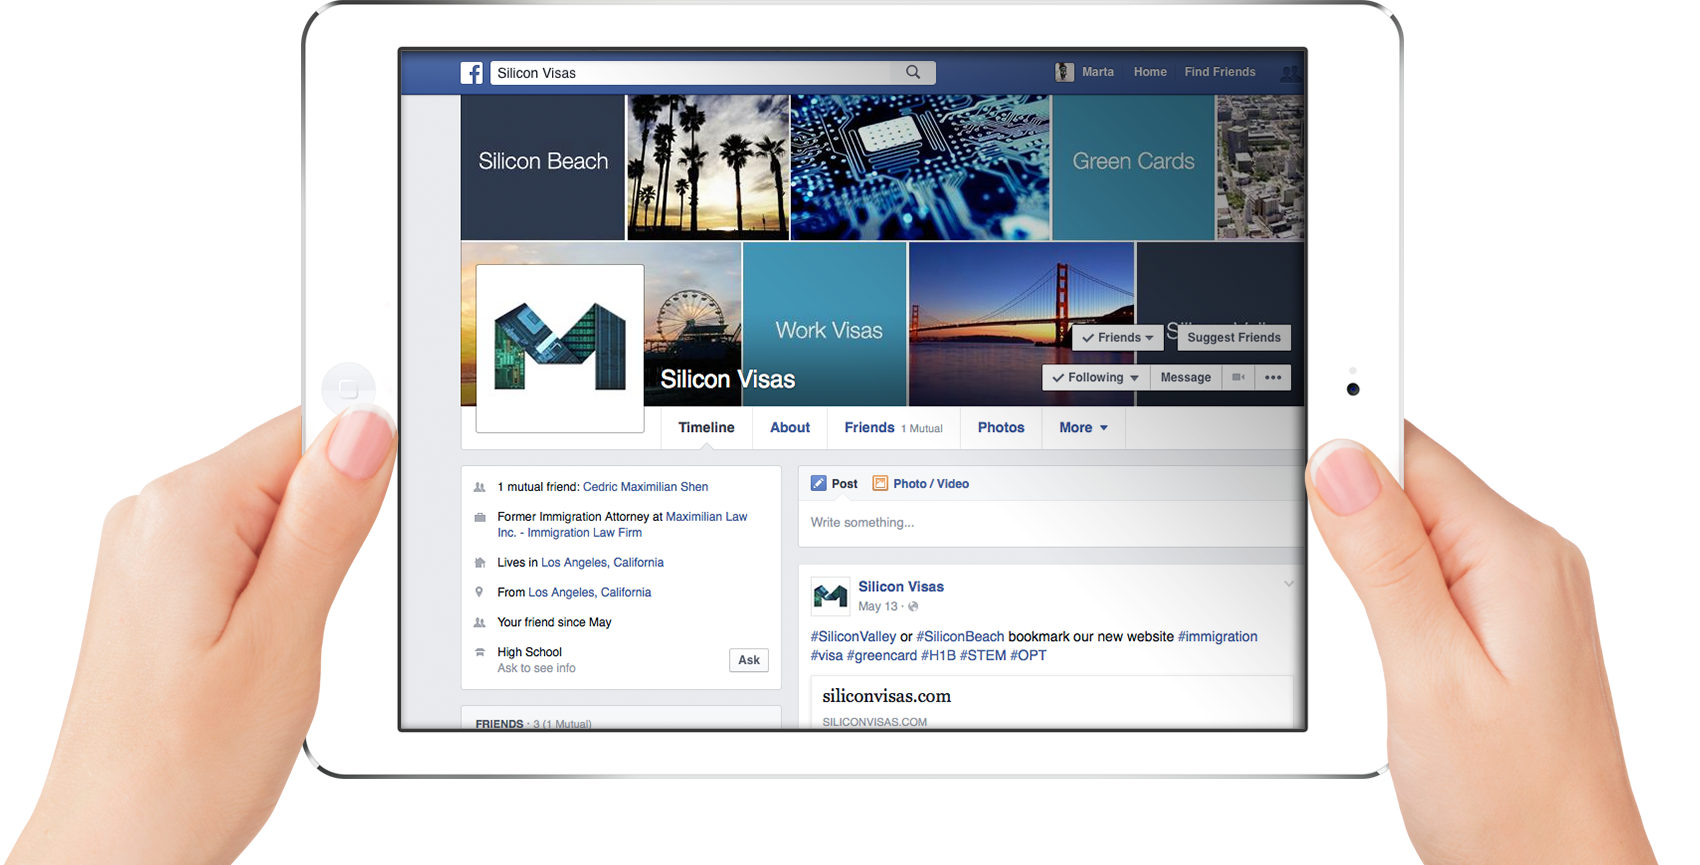Viewport: 1700px width, 865px height.
Task: Click into the Silicon Visas search field
Action: [x=690, y=73]
